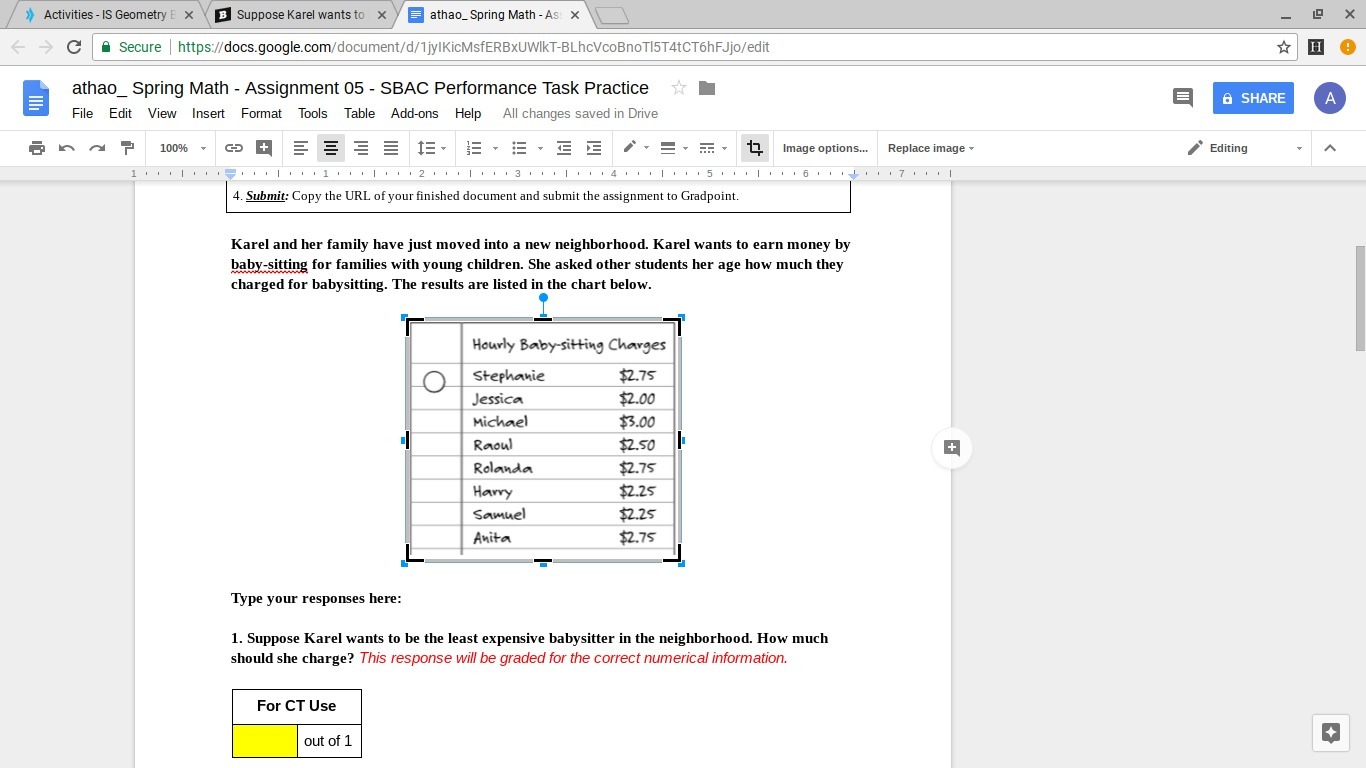Select the Paint format tool
This screenshot has height=768, width=1366.
tap(127, 148)
